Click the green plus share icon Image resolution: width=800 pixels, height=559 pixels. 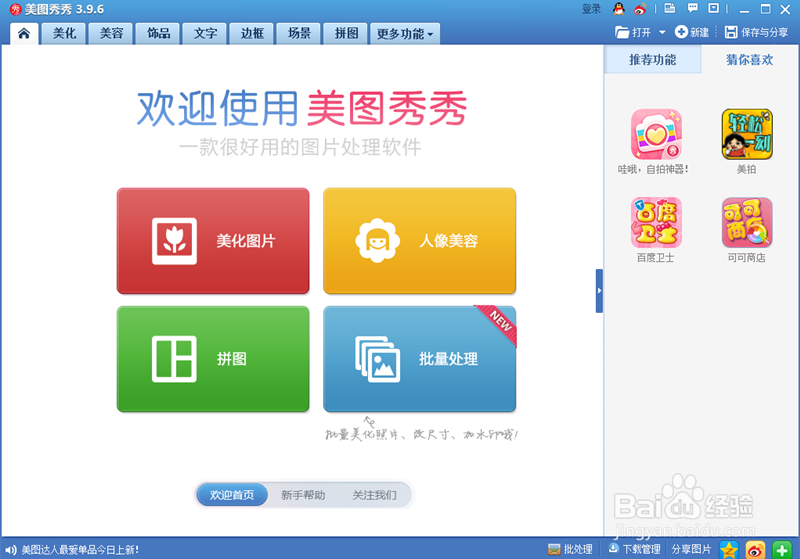point(782,550)
